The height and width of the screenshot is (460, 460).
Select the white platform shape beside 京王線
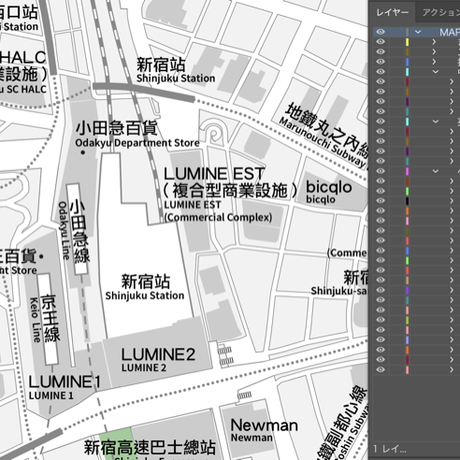pos(48,319)
